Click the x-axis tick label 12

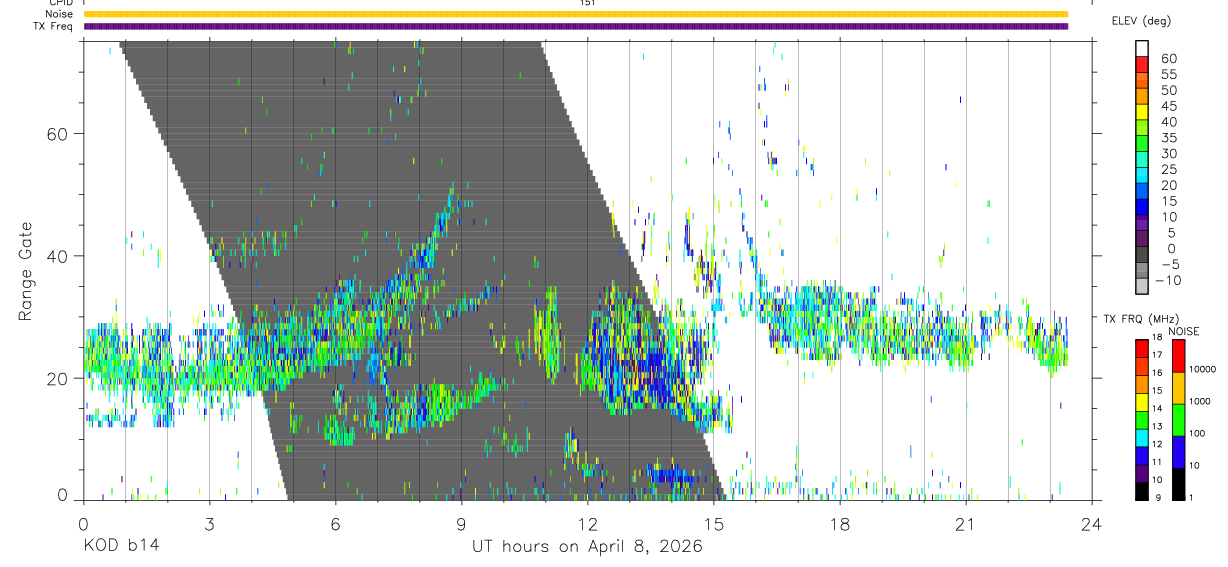[587, 524]
